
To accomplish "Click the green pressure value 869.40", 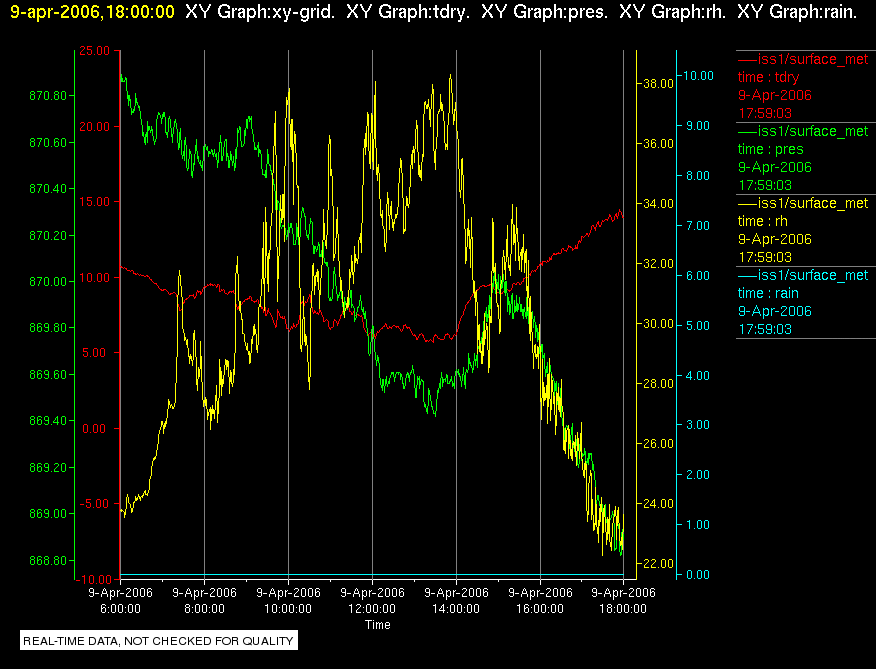I will coord(47,420).
